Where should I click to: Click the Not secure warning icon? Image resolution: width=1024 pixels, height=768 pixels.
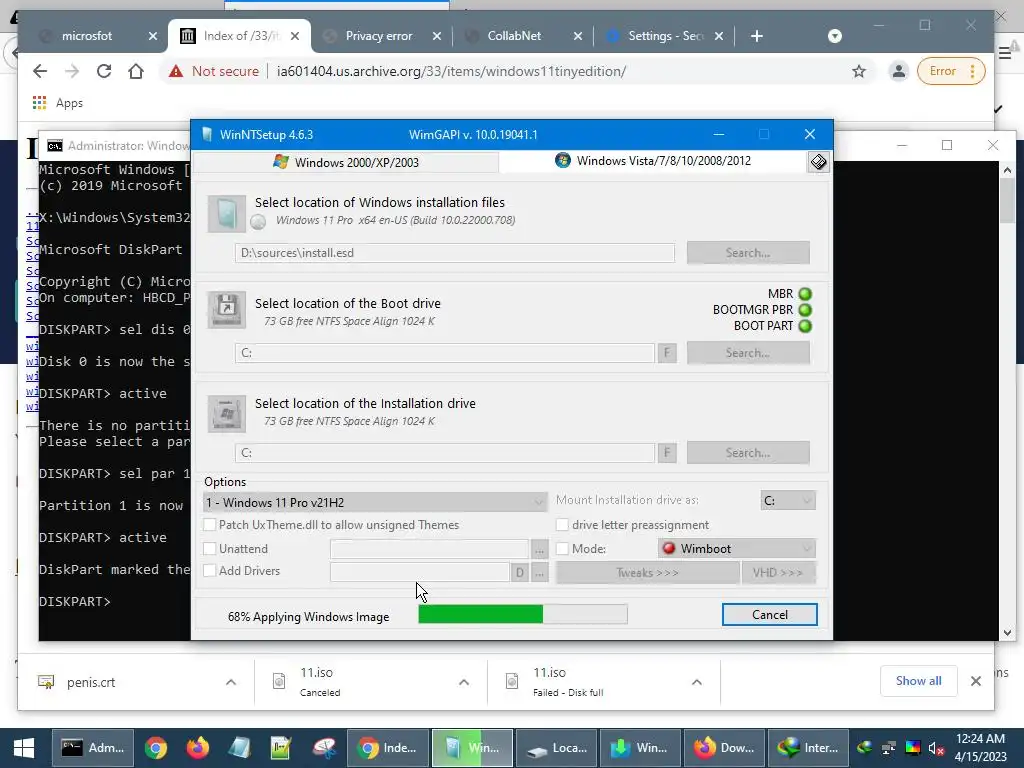point(176,71)
